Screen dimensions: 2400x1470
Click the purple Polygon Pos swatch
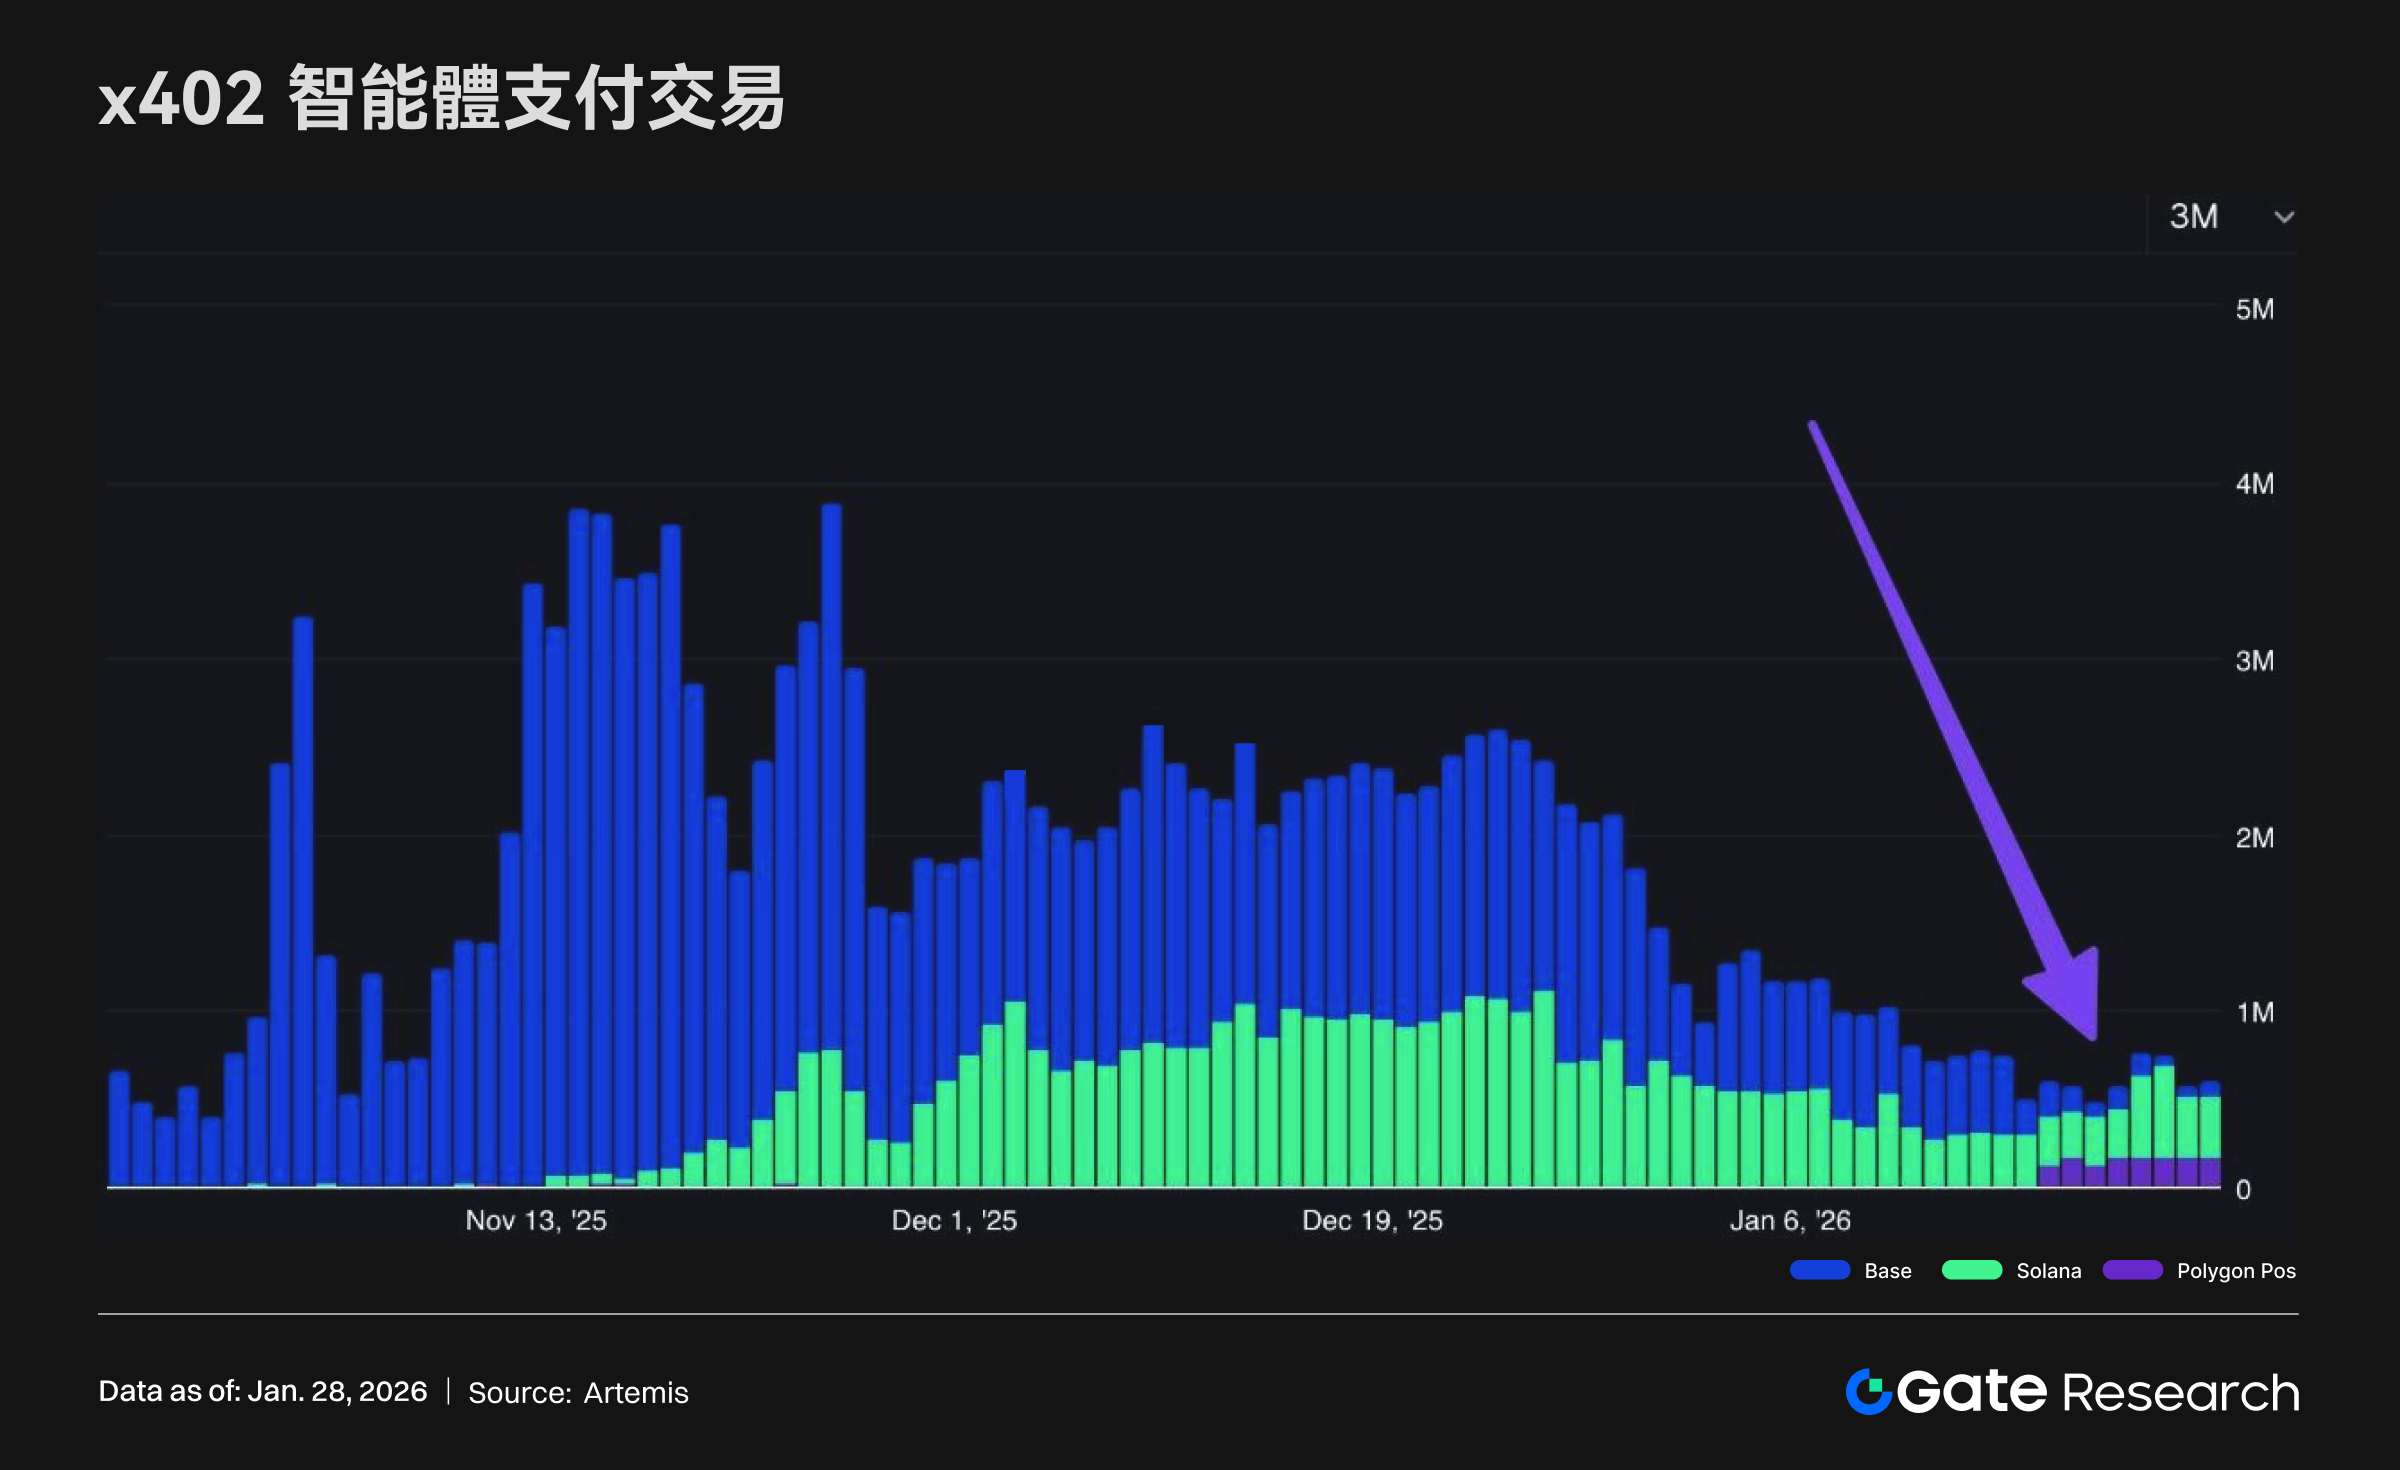tap(2132, 1271)
